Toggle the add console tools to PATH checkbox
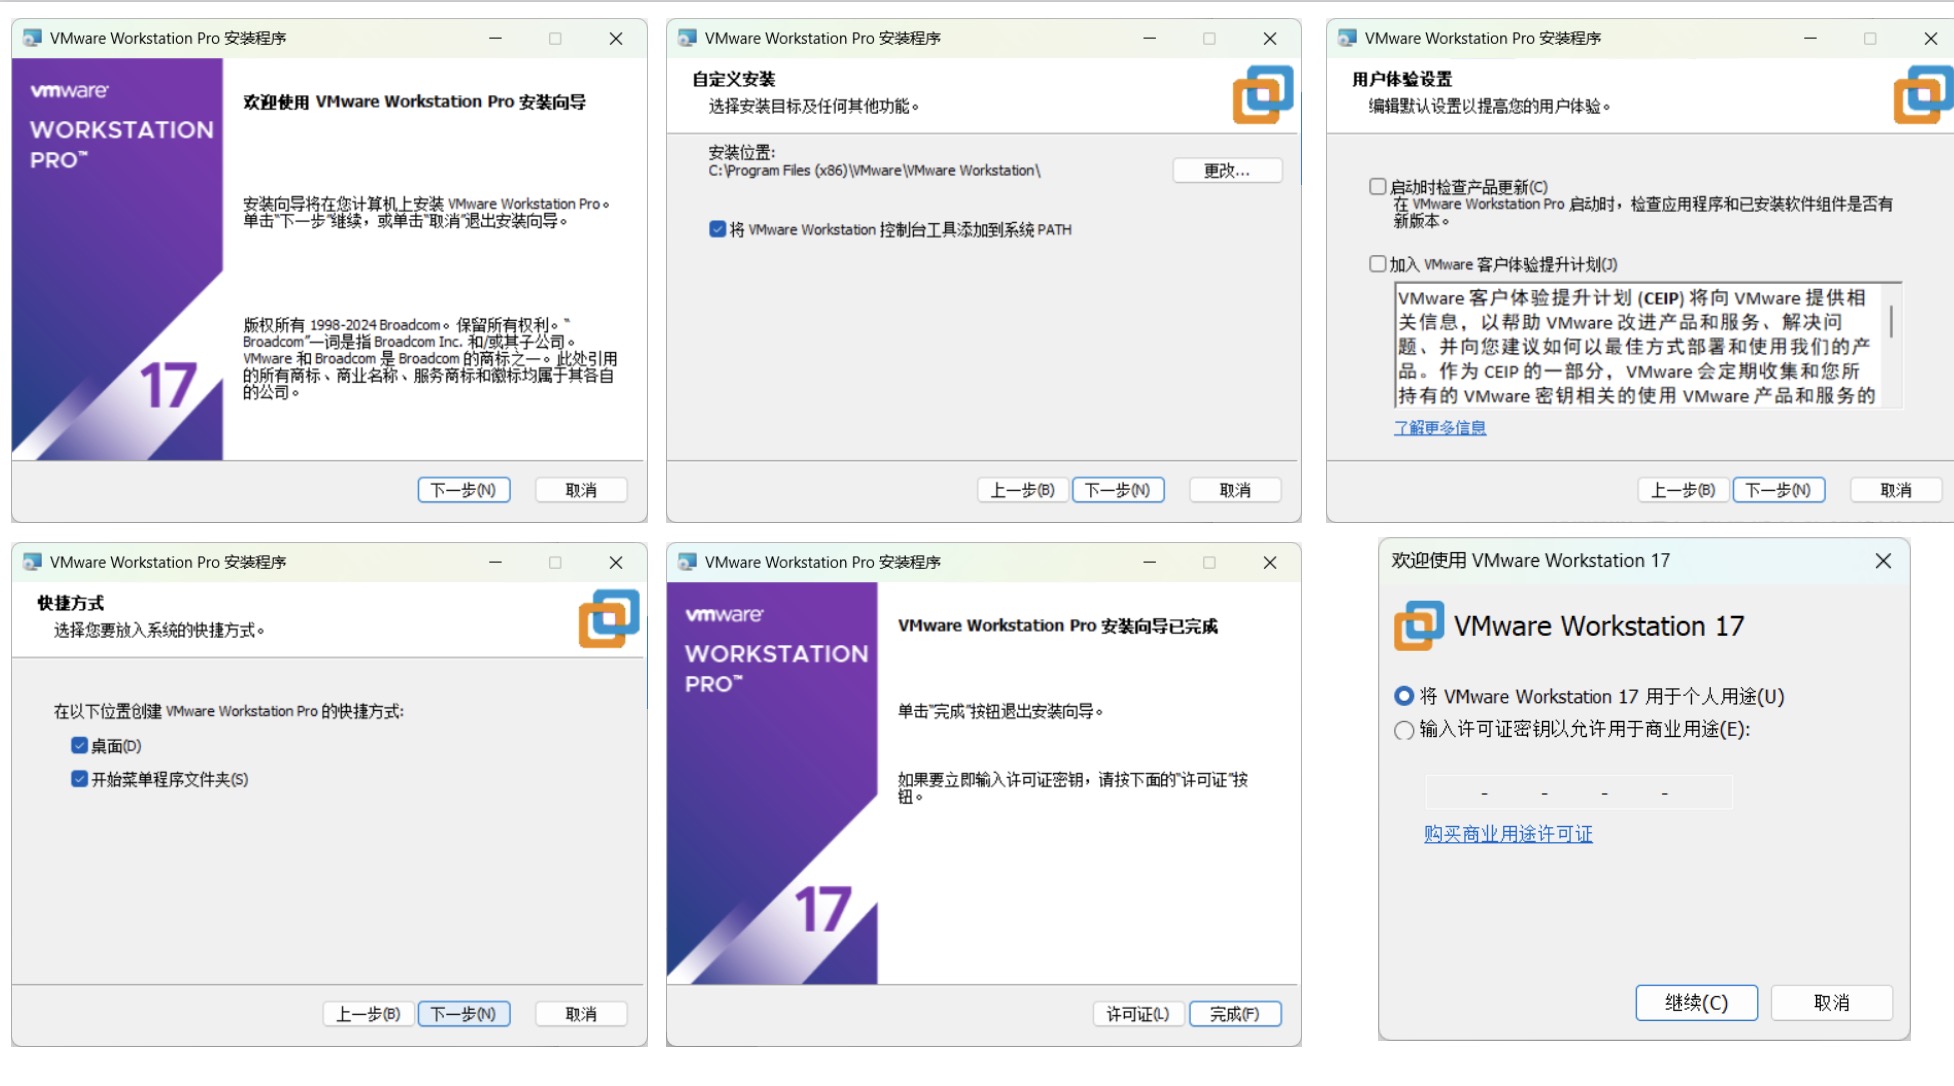This screenshot has height=1086, width=1954. 717,229
